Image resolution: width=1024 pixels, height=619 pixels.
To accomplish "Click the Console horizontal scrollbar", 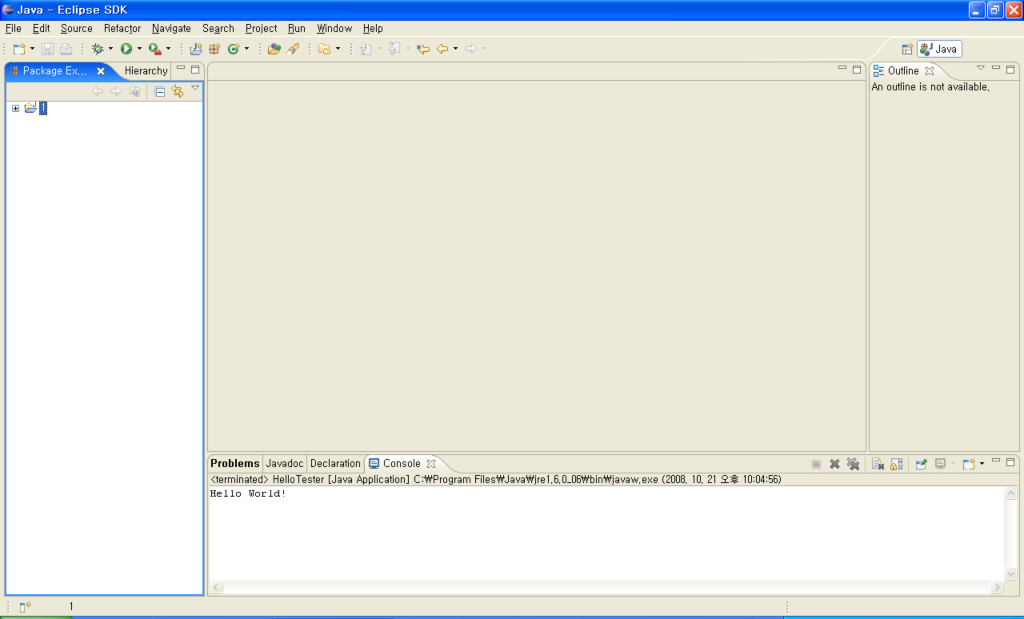I will pyautogui.click(x=607, y=588).
